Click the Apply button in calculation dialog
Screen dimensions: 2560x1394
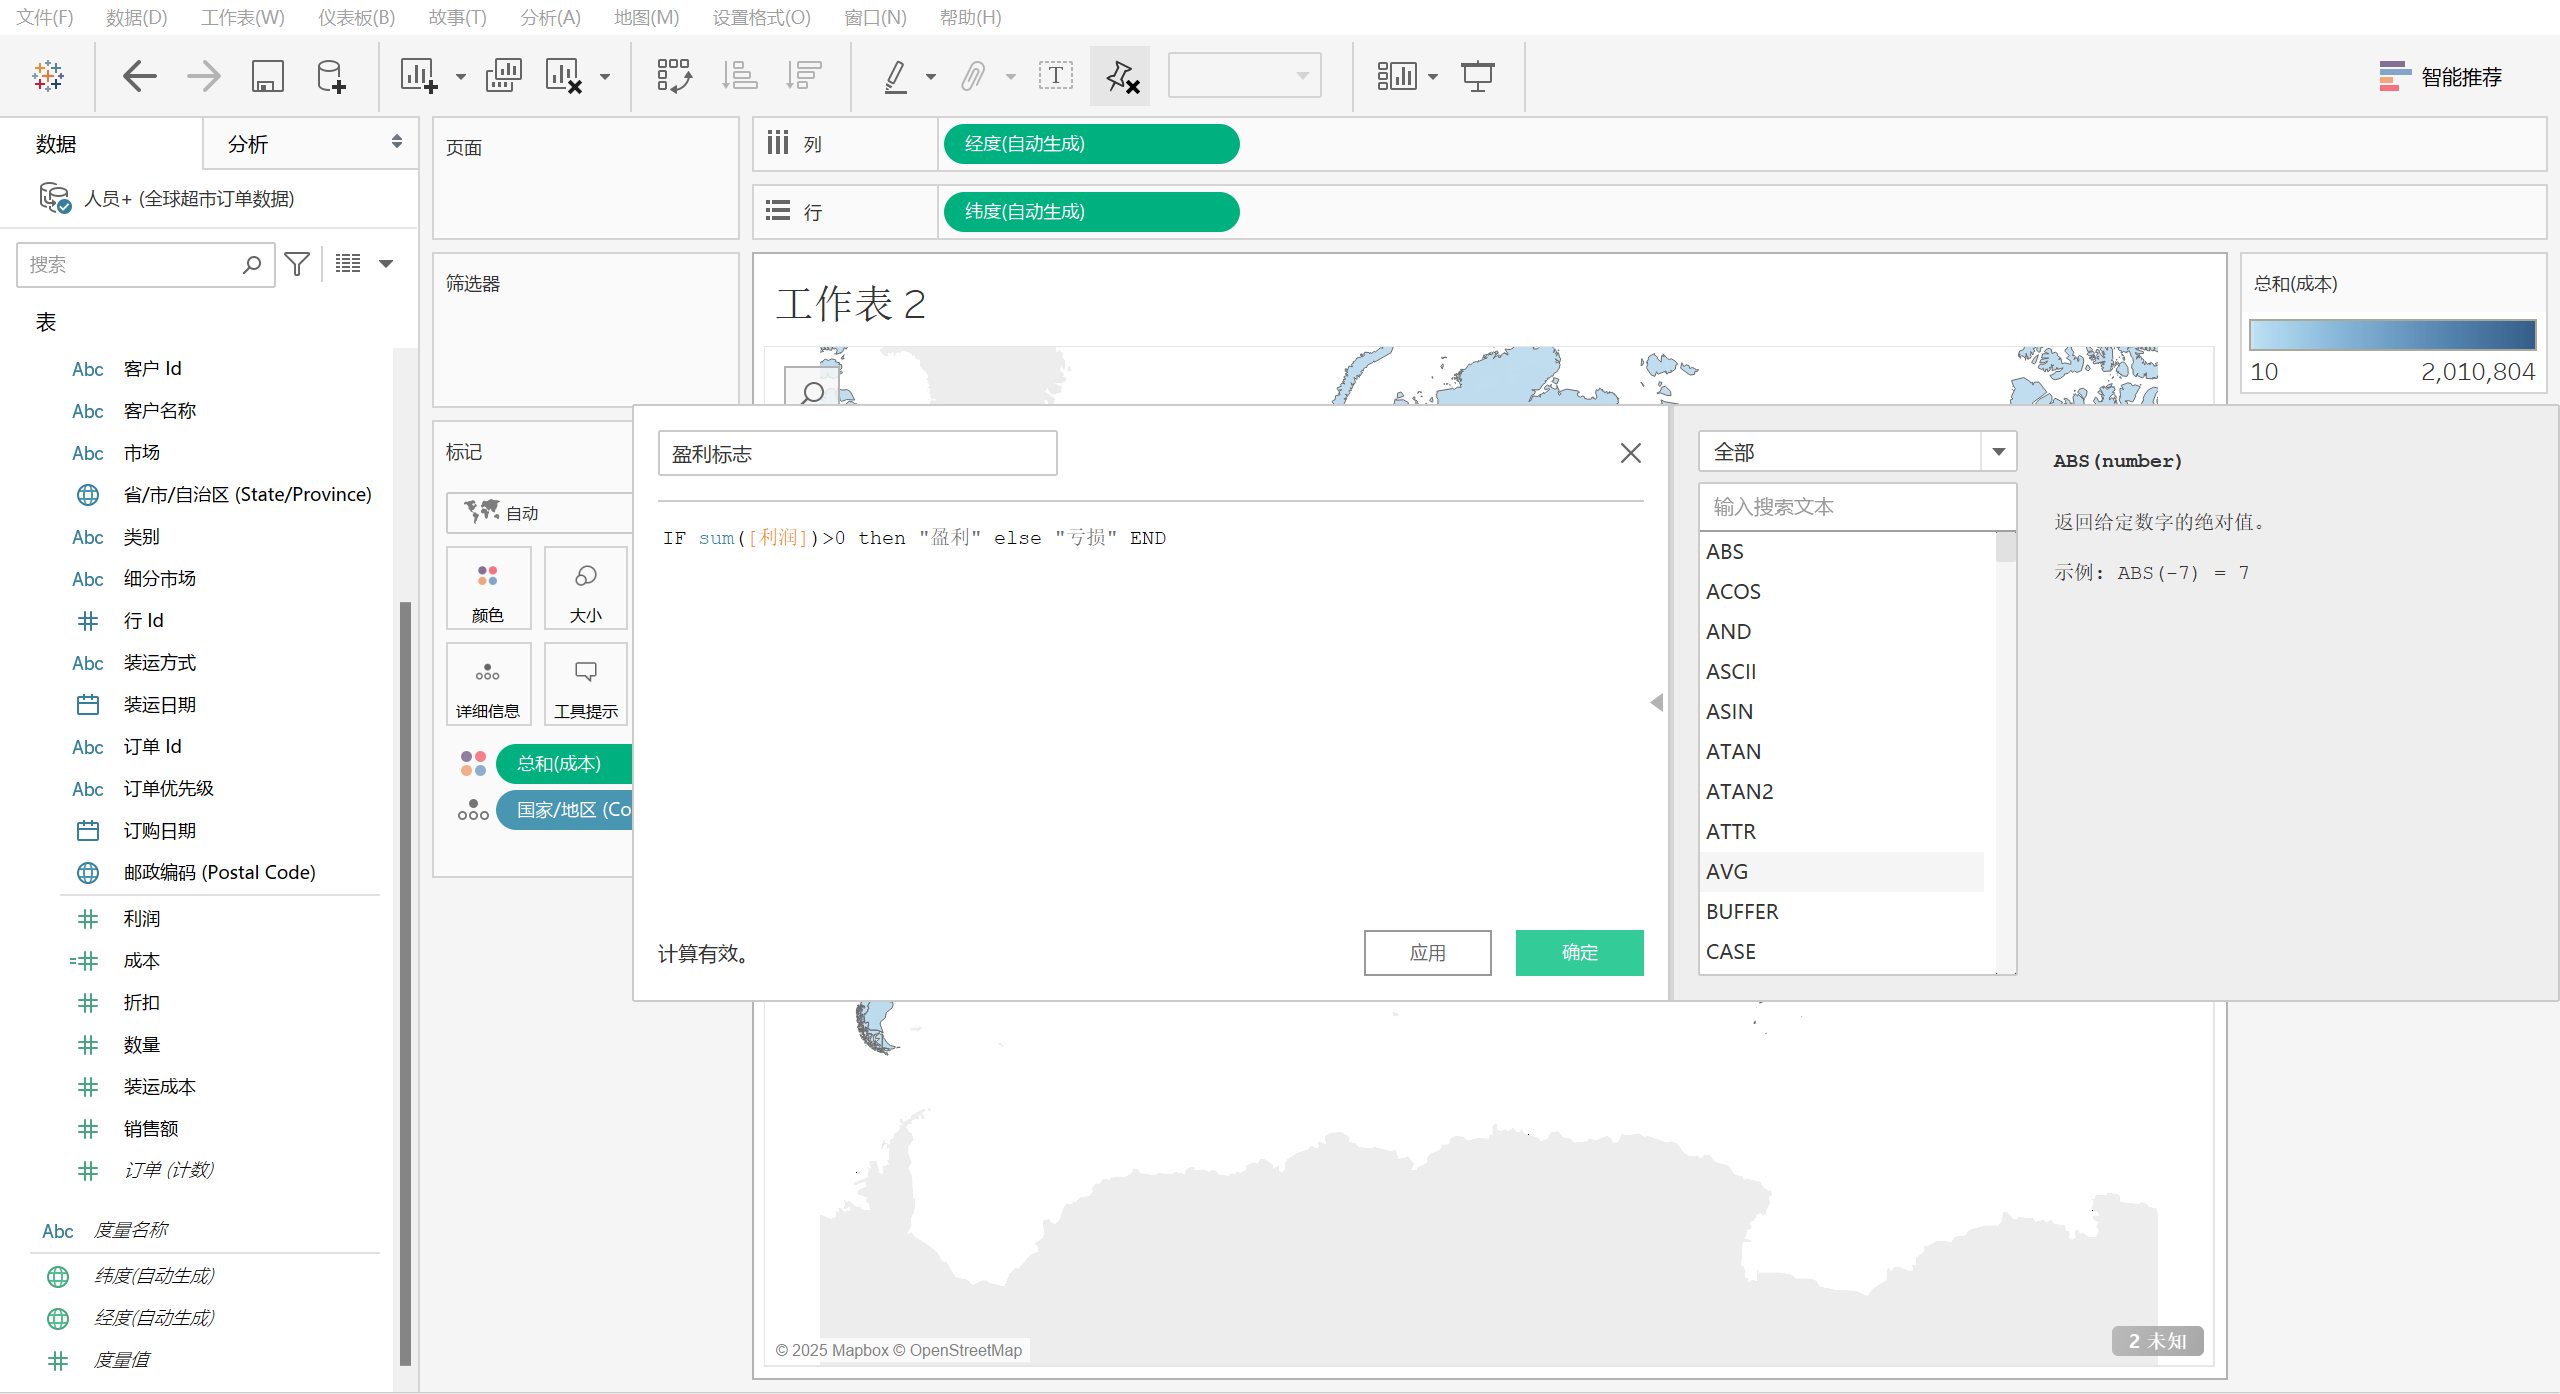point(1427,952)
